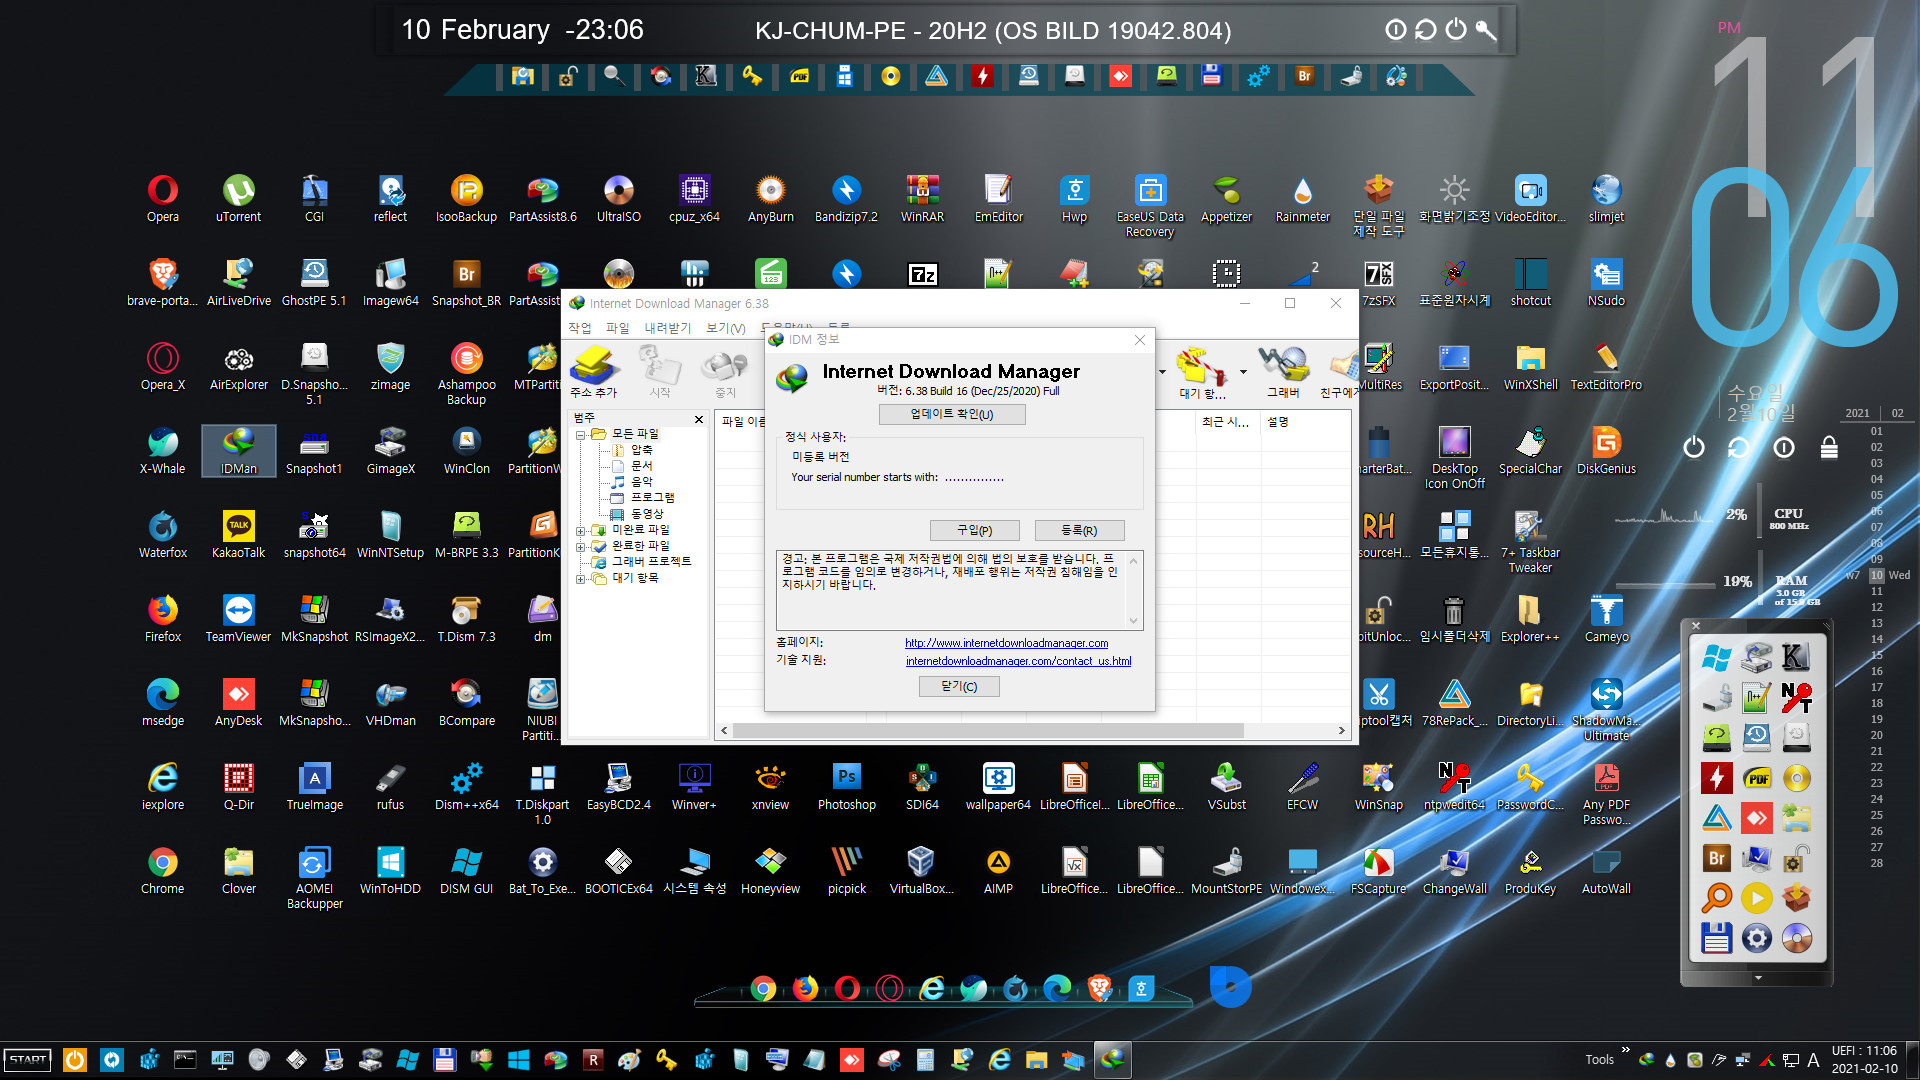This screenshot has width=1920, height=1080.
Task: Open the Firefox desktop icon
Action: coord(163,618)
